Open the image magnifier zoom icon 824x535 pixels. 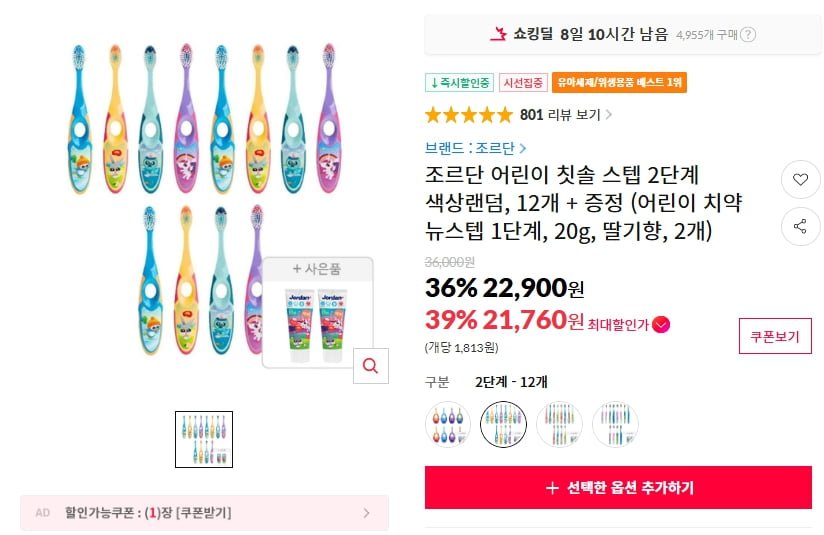click(370, 366)
